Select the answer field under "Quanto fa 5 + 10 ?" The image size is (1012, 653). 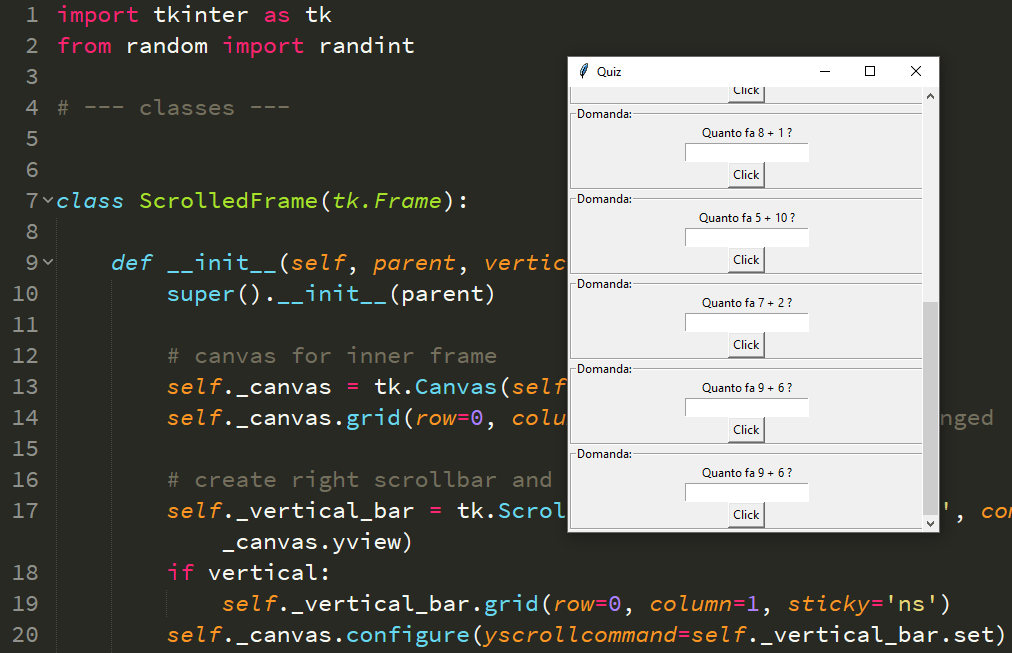tap(746, 237)
